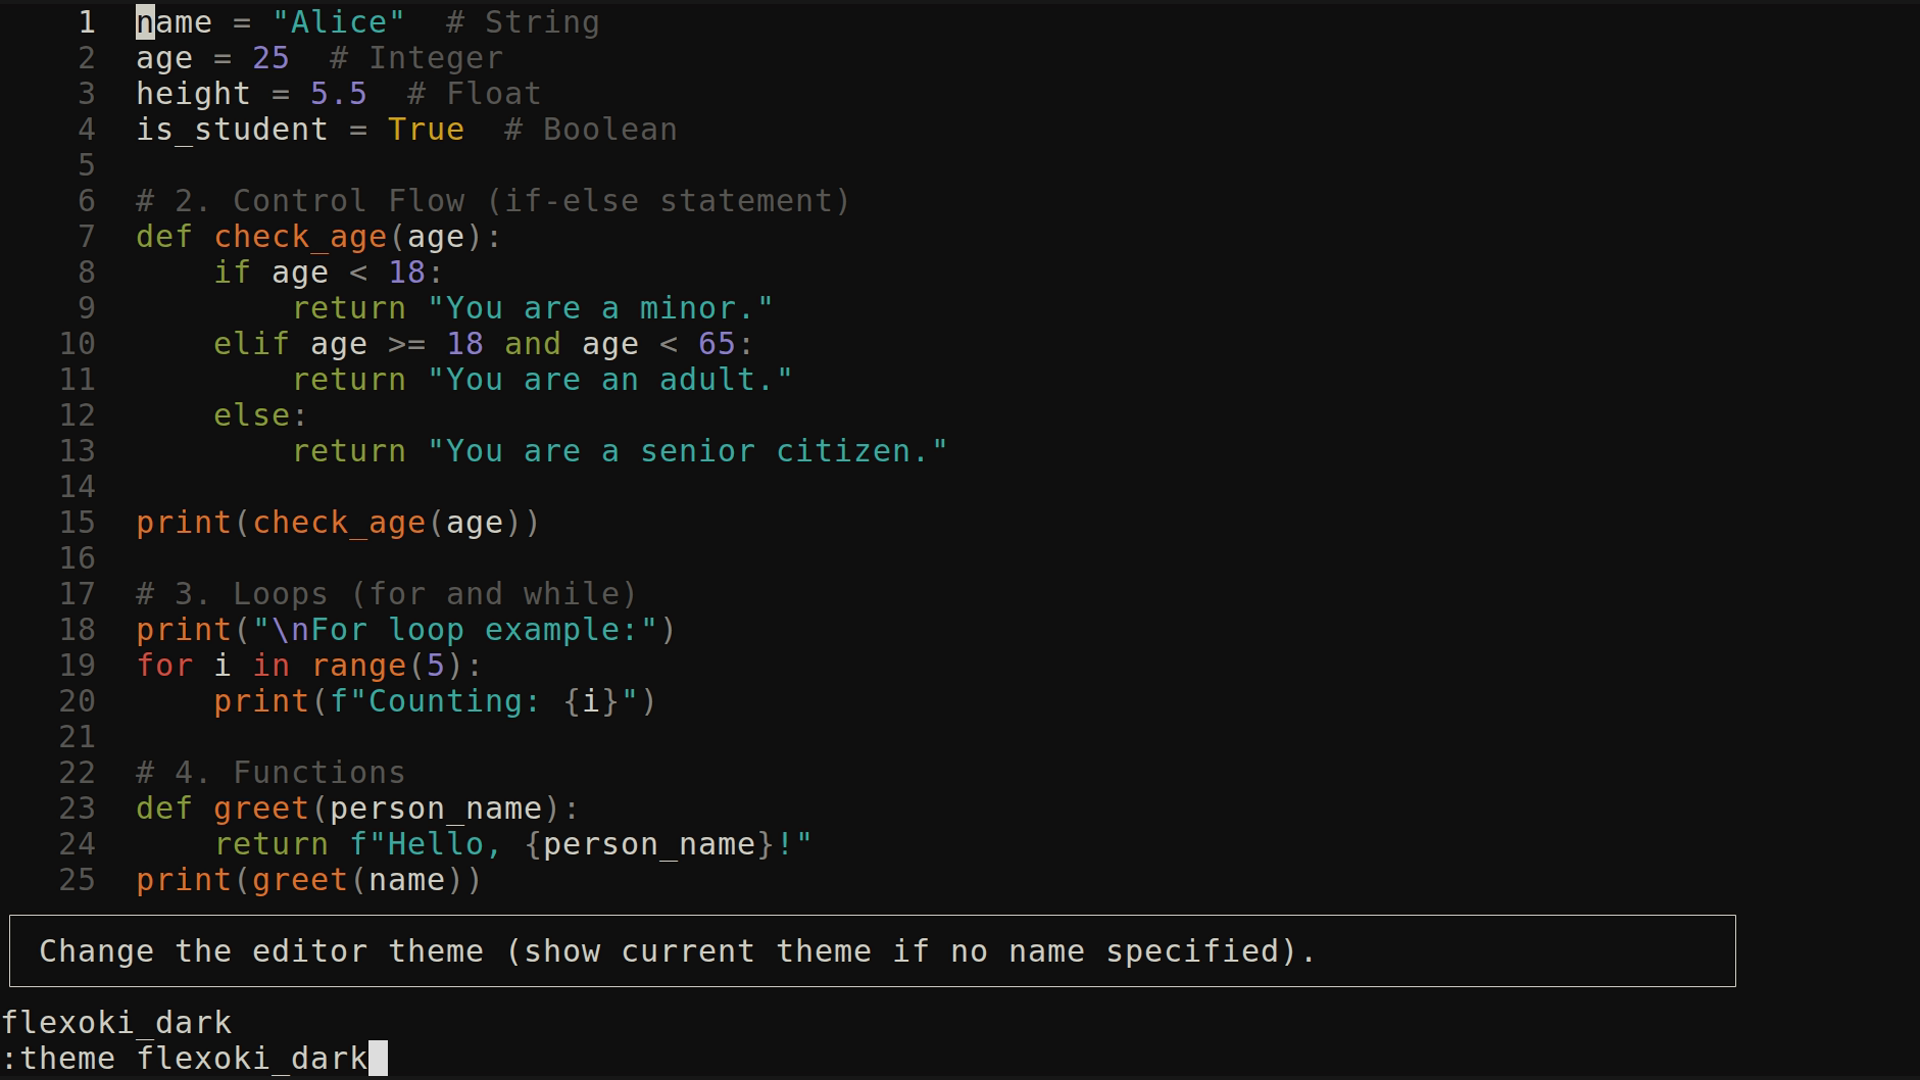
Task: Click the is_student variable name
Action: tap(232, 129)
